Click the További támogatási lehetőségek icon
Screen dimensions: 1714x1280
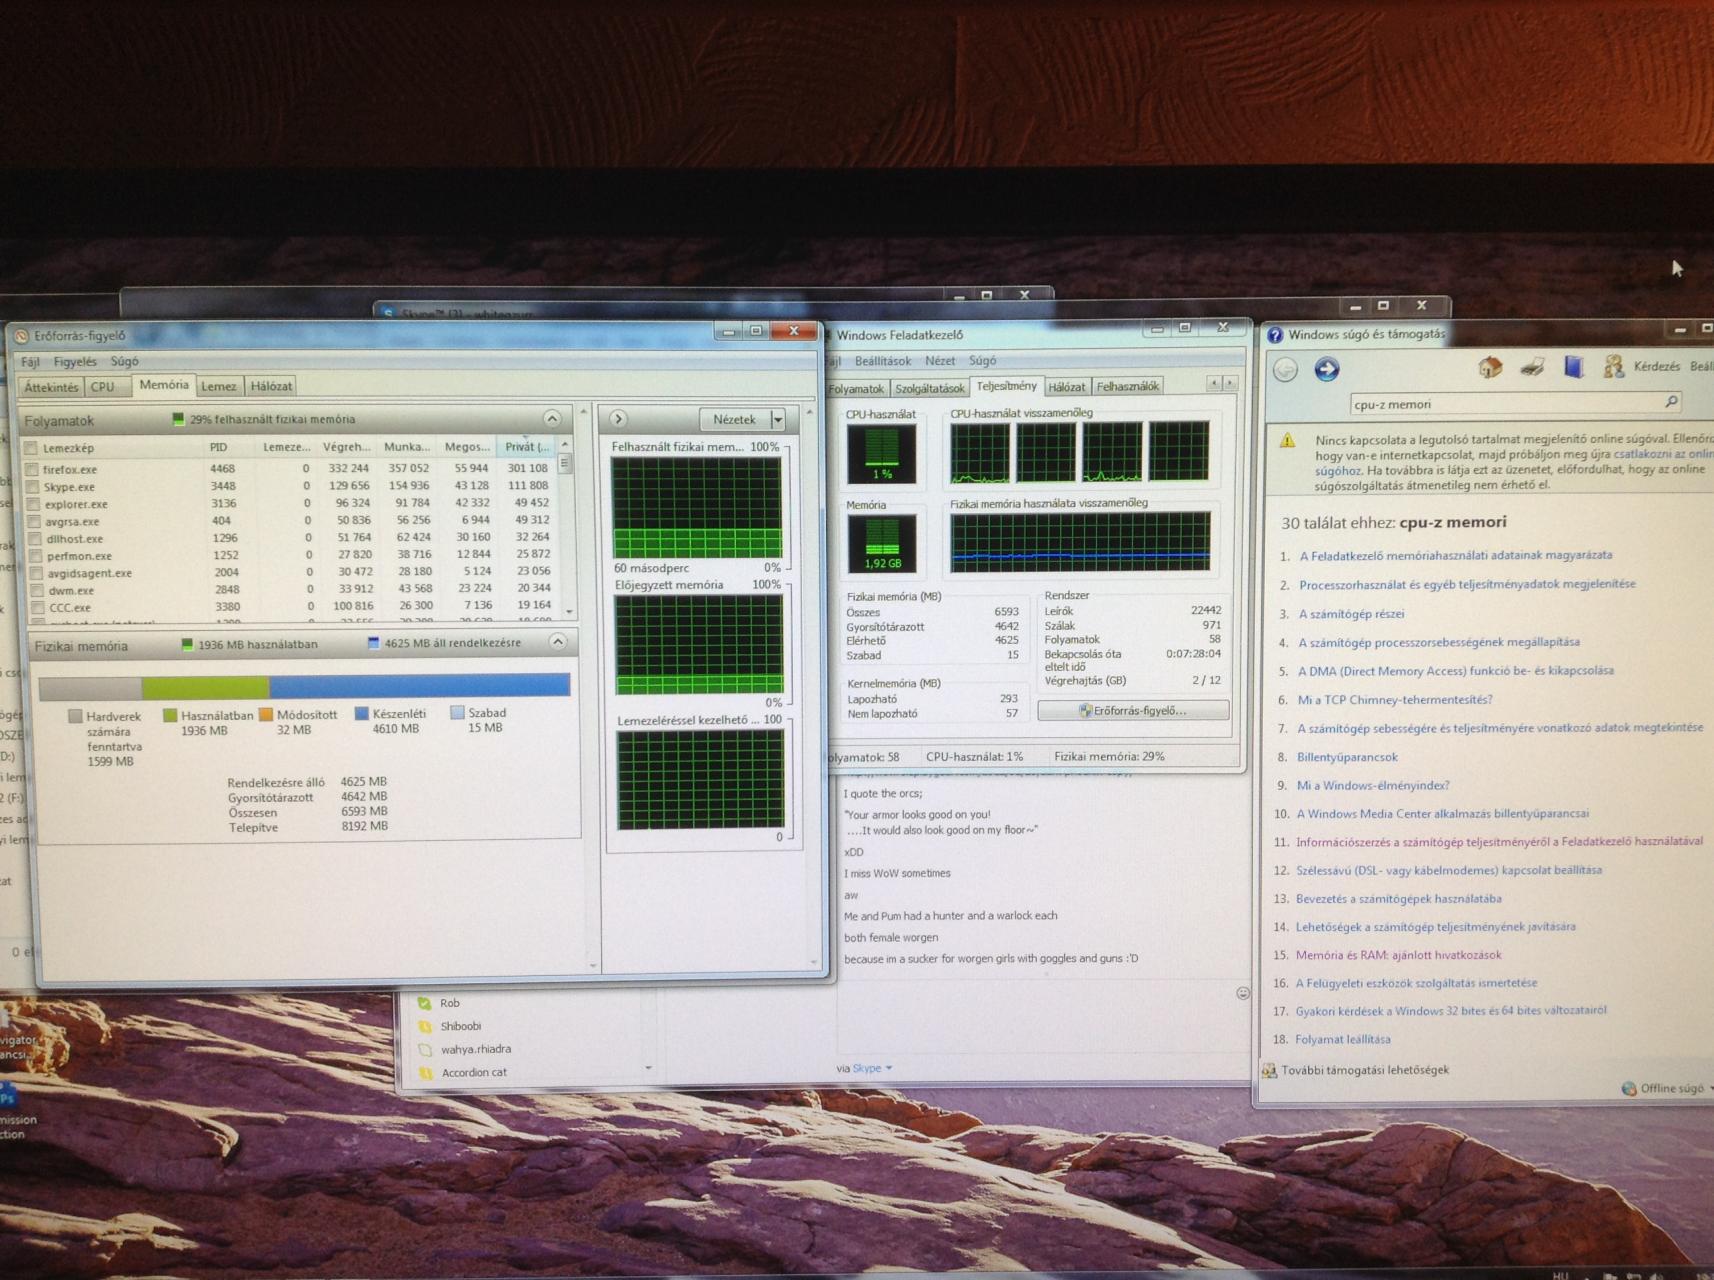click(x=1269, y=1070)
